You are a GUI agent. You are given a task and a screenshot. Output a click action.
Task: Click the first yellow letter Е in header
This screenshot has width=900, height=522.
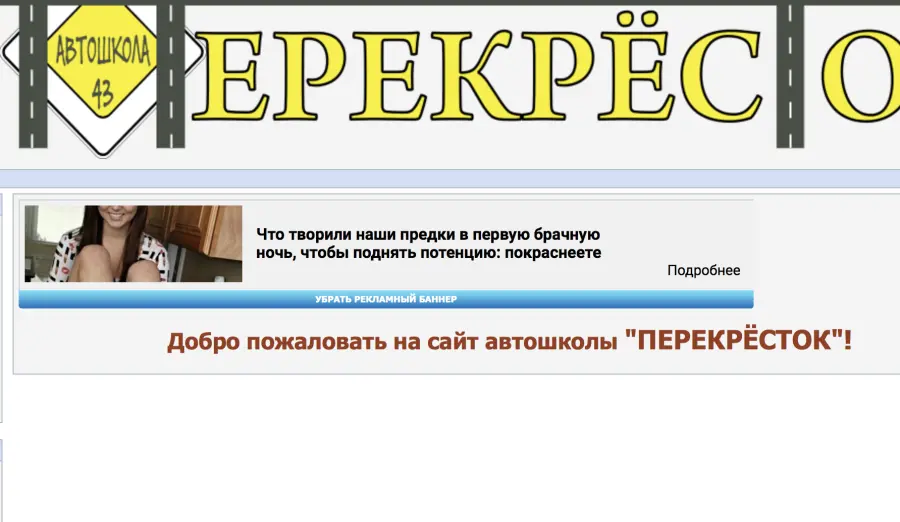tap(230, 75)
